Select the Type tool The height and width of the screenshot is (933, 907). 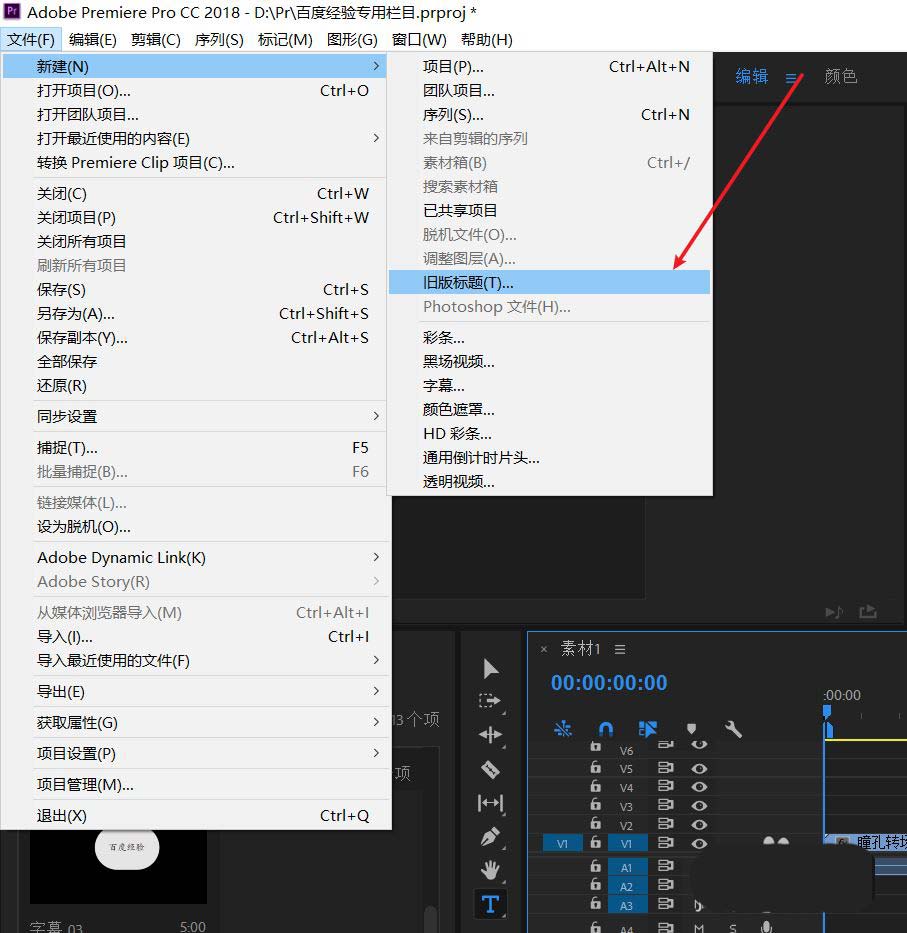pos(490,904)
